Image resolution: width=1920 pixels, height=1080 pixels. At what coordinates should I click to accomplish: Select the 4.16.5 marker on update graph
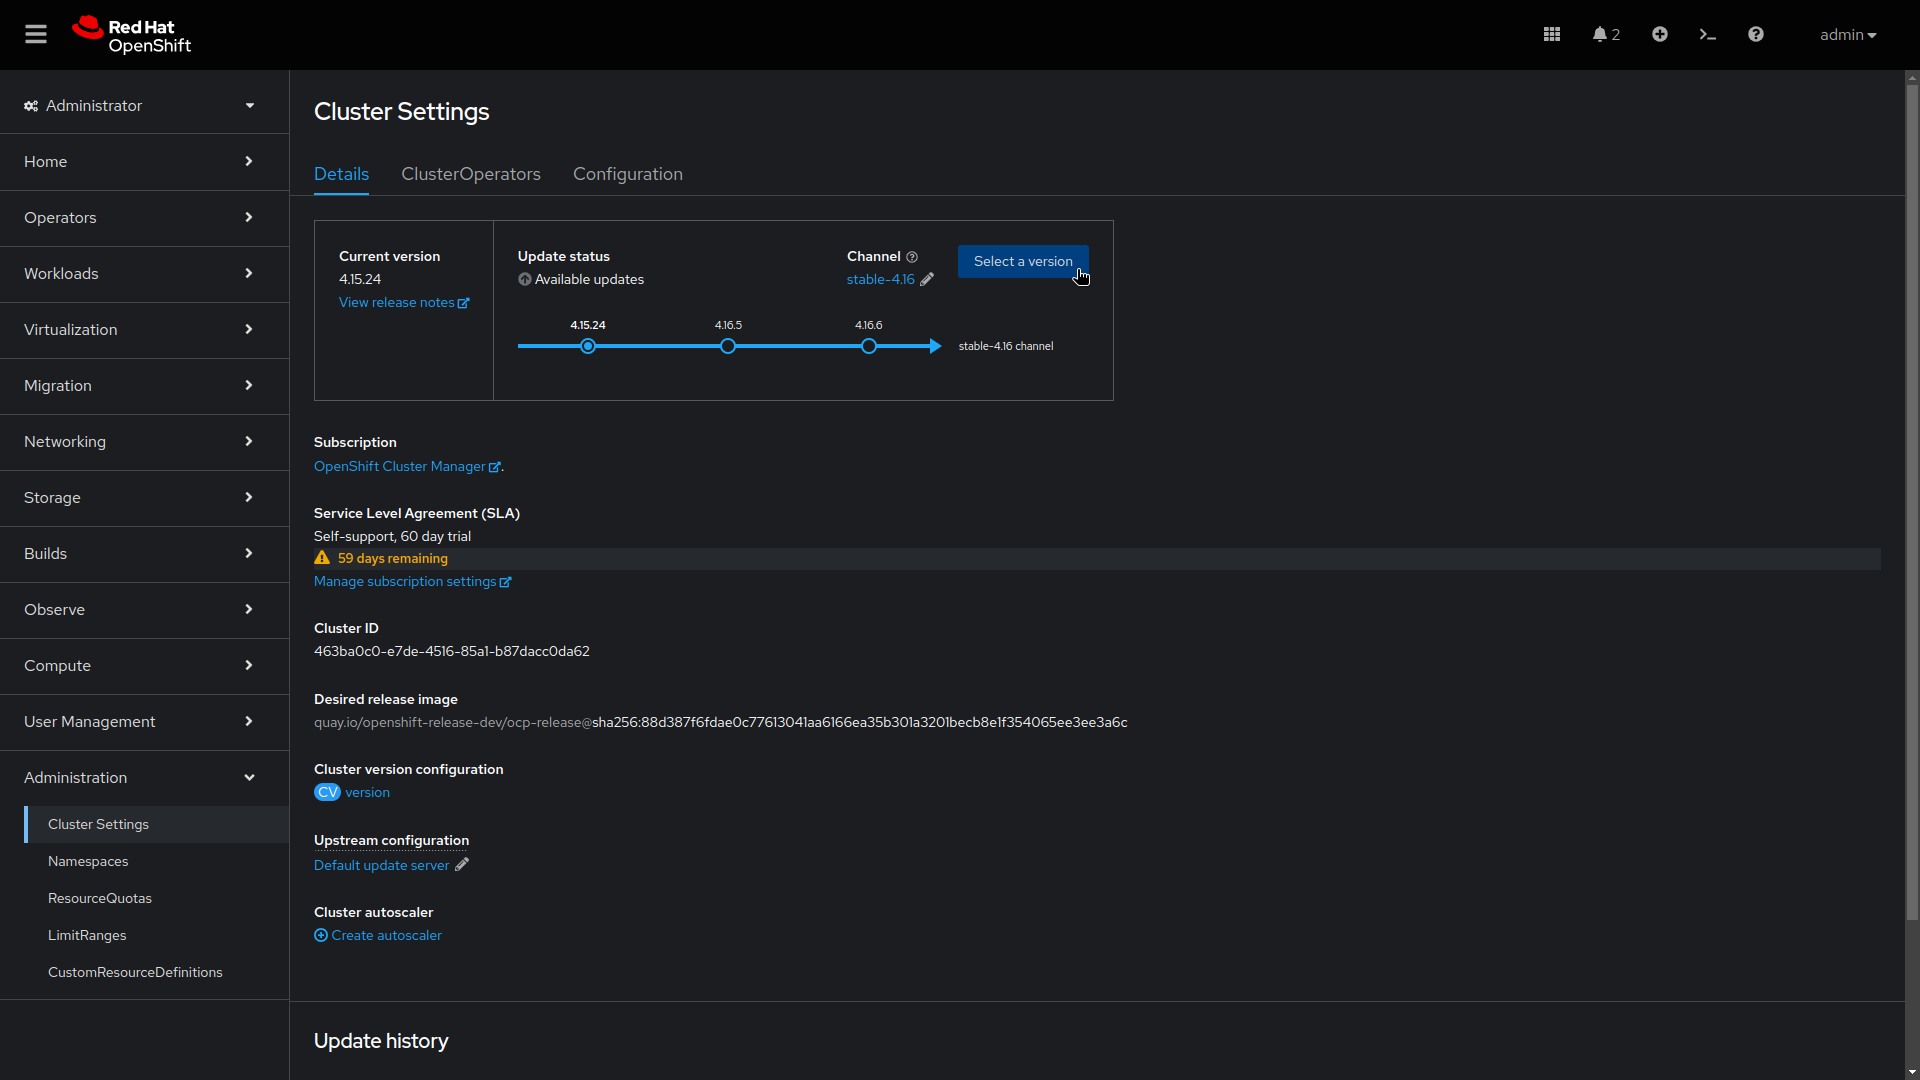click(x=729, y=346)
